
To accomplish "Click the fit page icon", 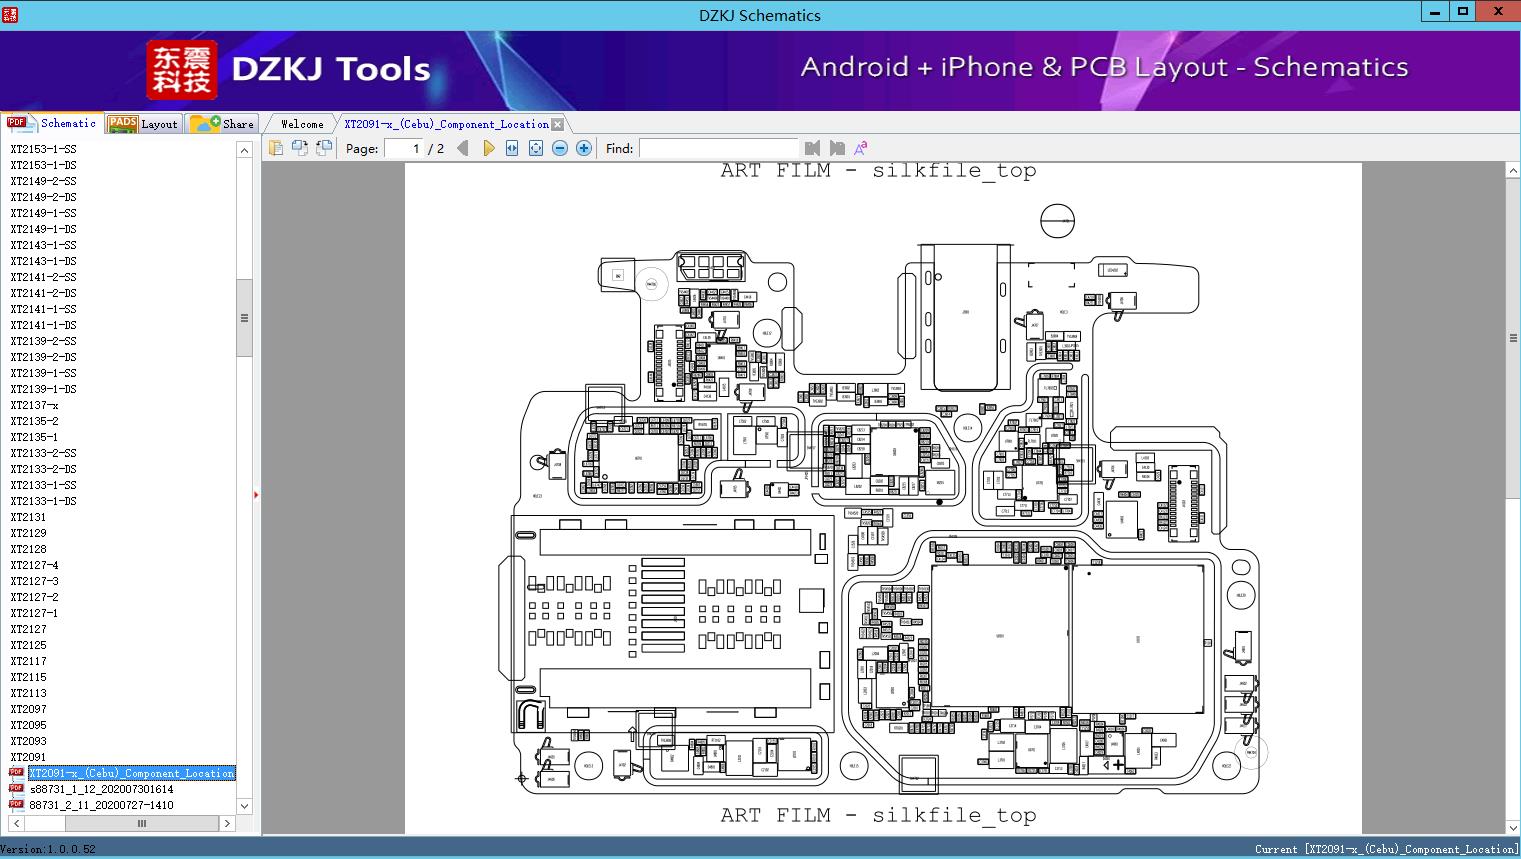I will (536, 148).
